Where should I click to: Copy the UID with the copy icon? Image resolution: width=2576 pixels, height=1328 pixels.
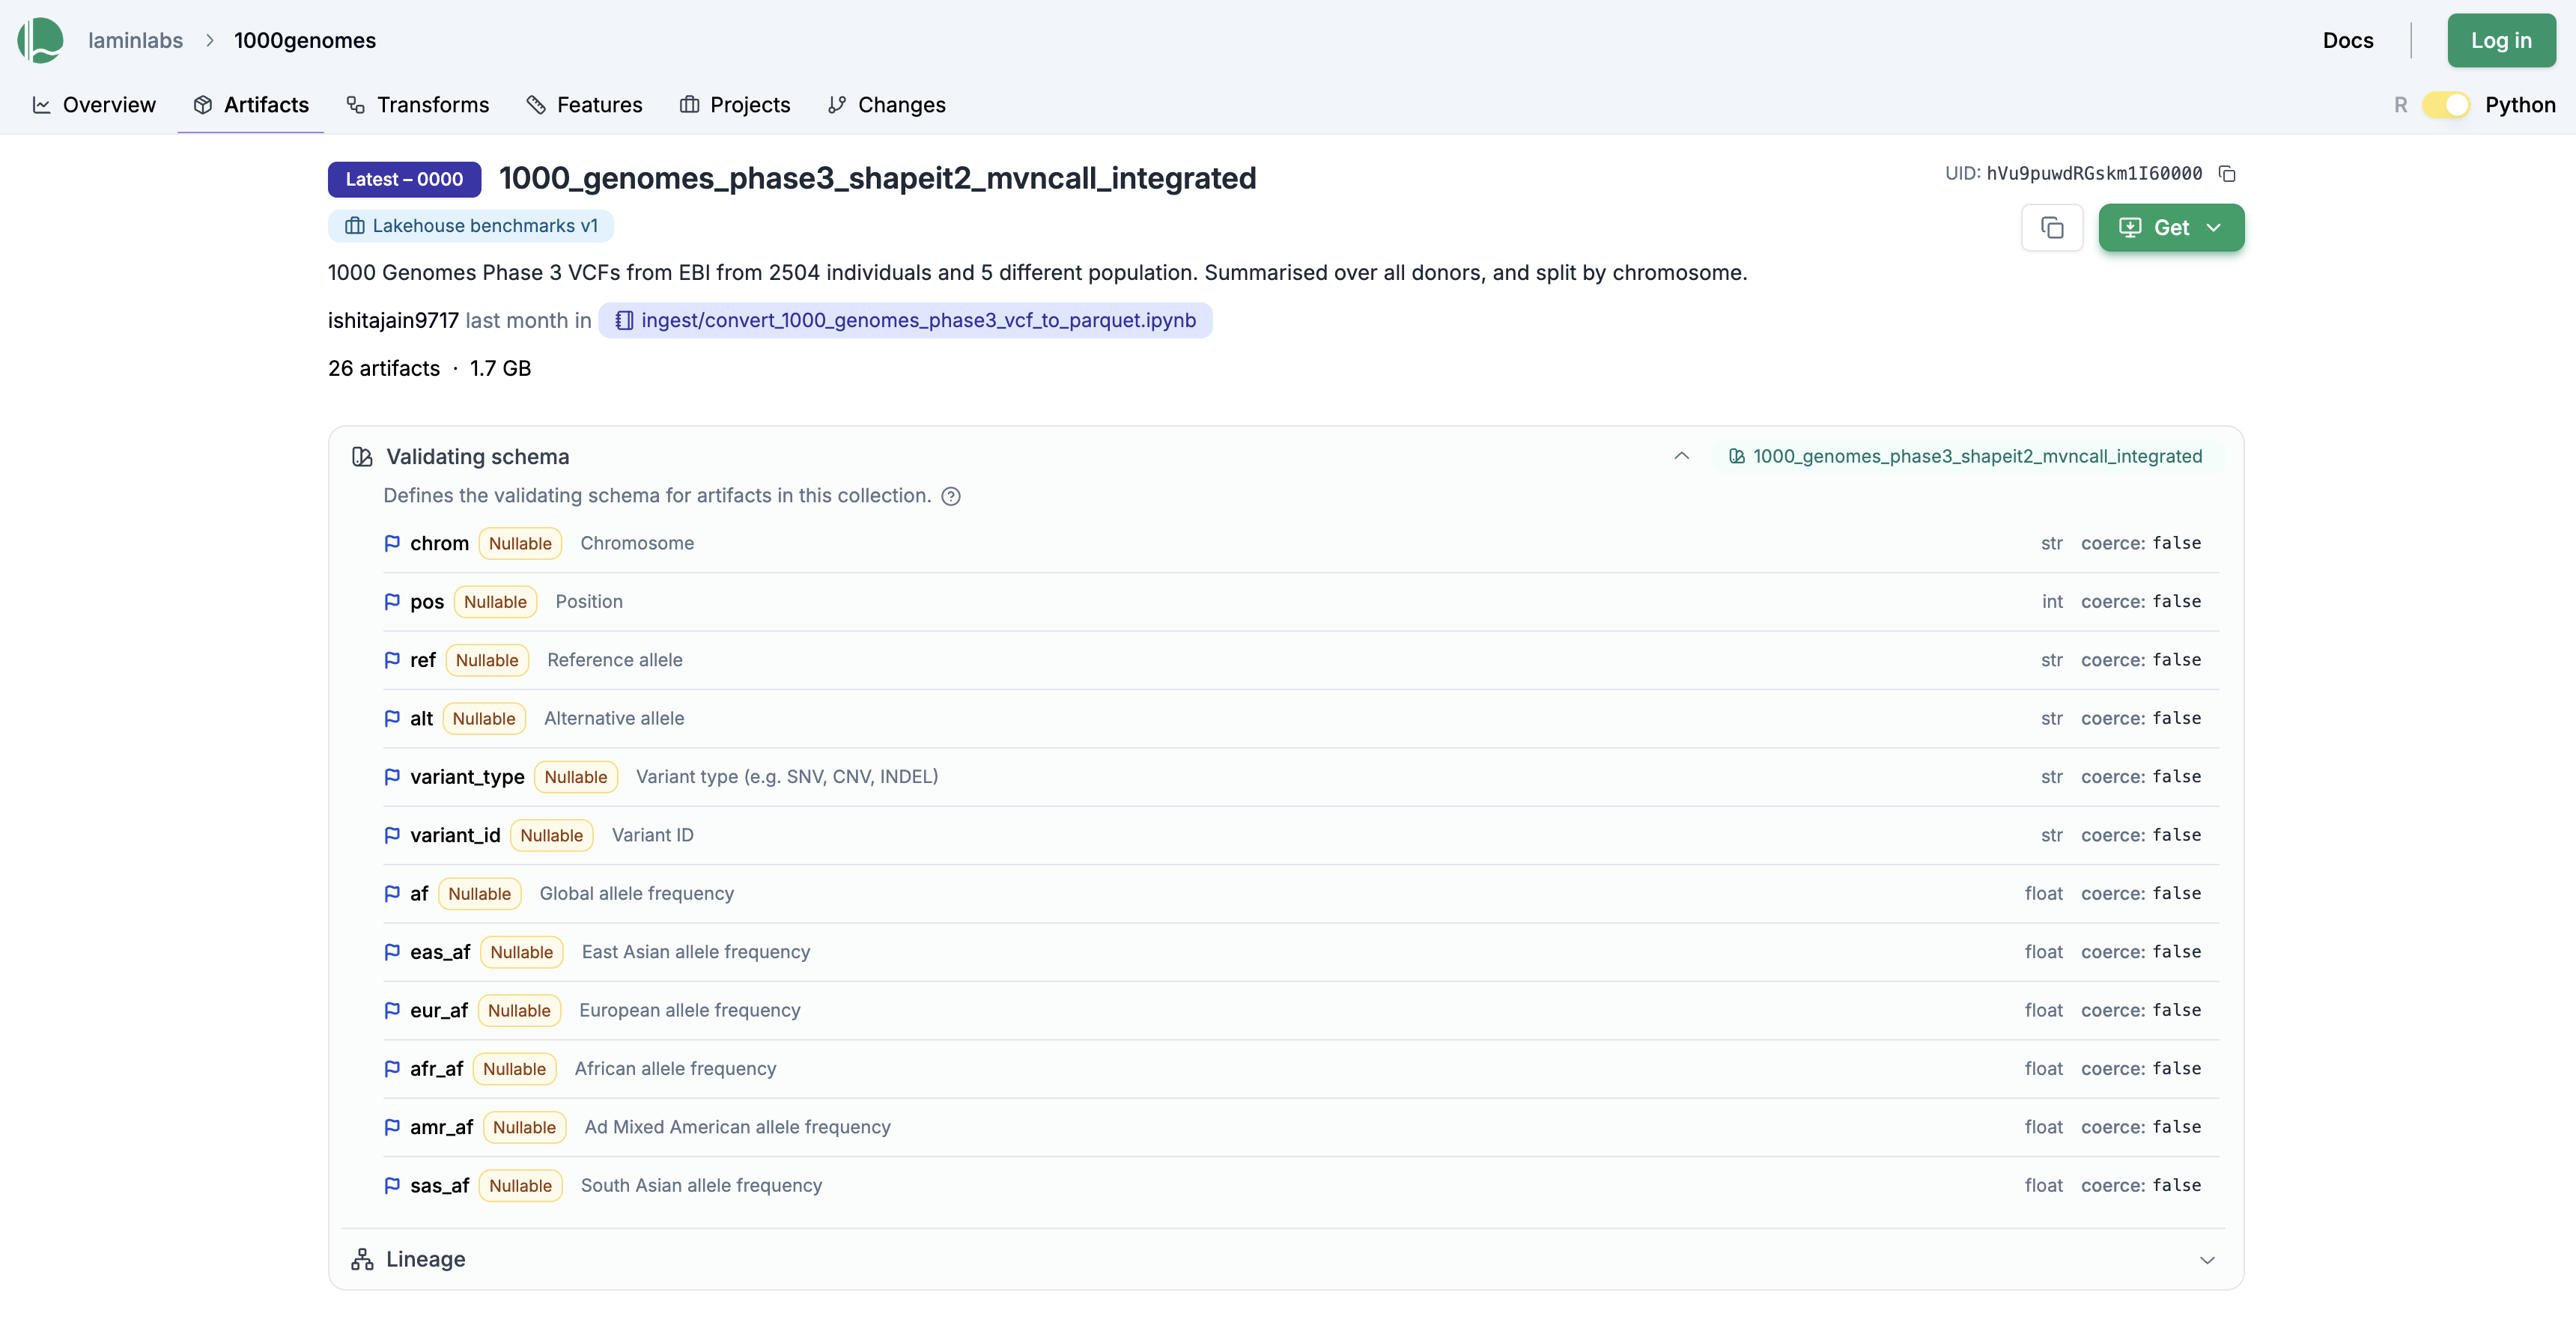click(x=2227, y=174)
